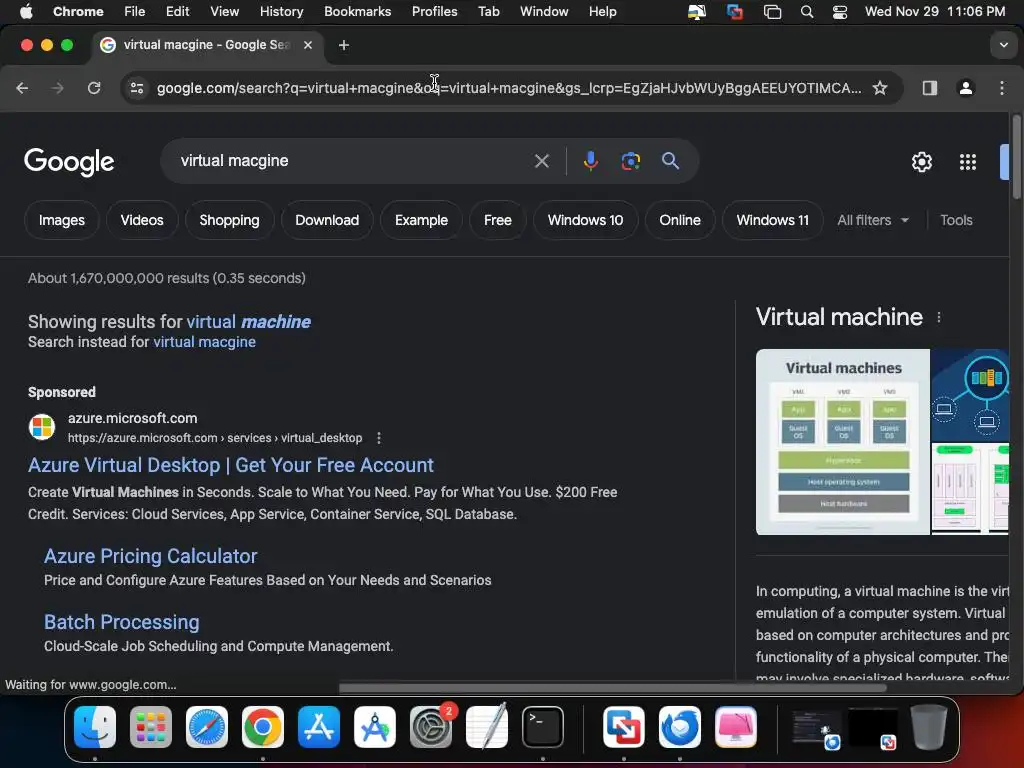Open site information icon in address bar

(x=136, y=88)
